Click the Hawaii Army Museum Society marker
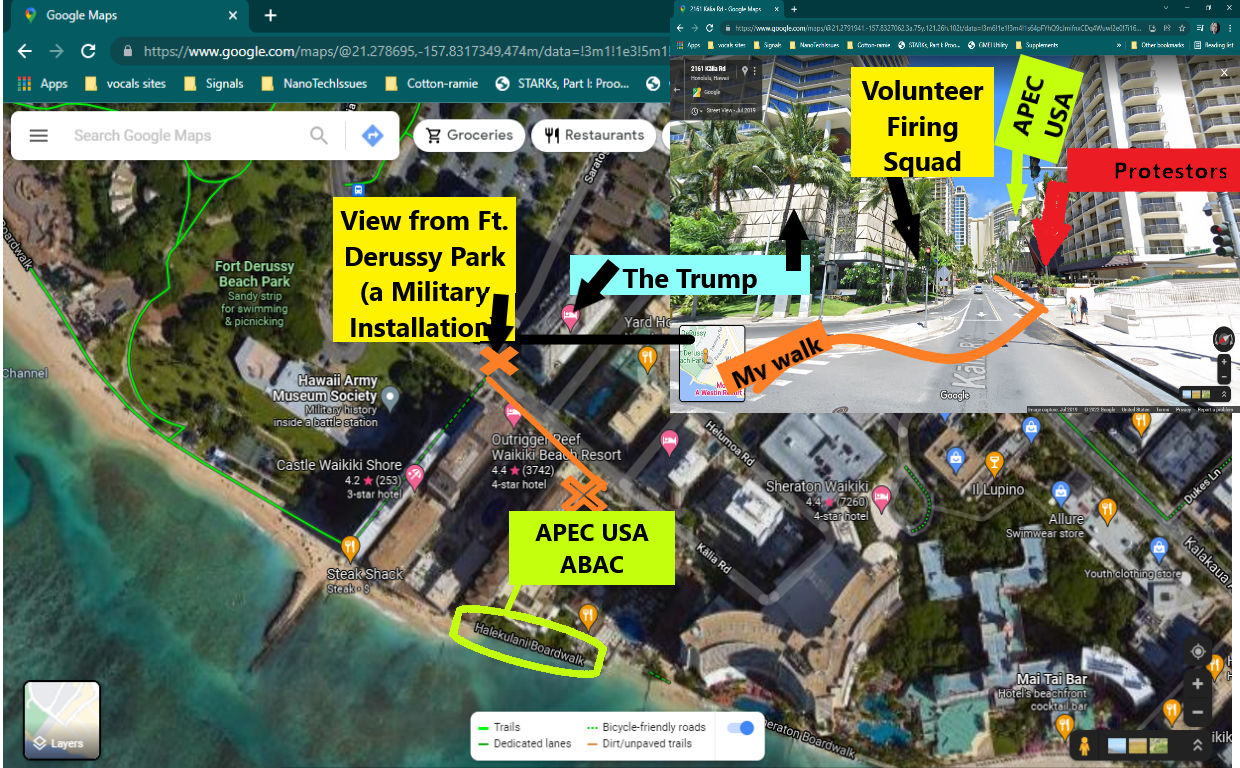This screenshot has width=1240, height=768. (x=391, y=398)
